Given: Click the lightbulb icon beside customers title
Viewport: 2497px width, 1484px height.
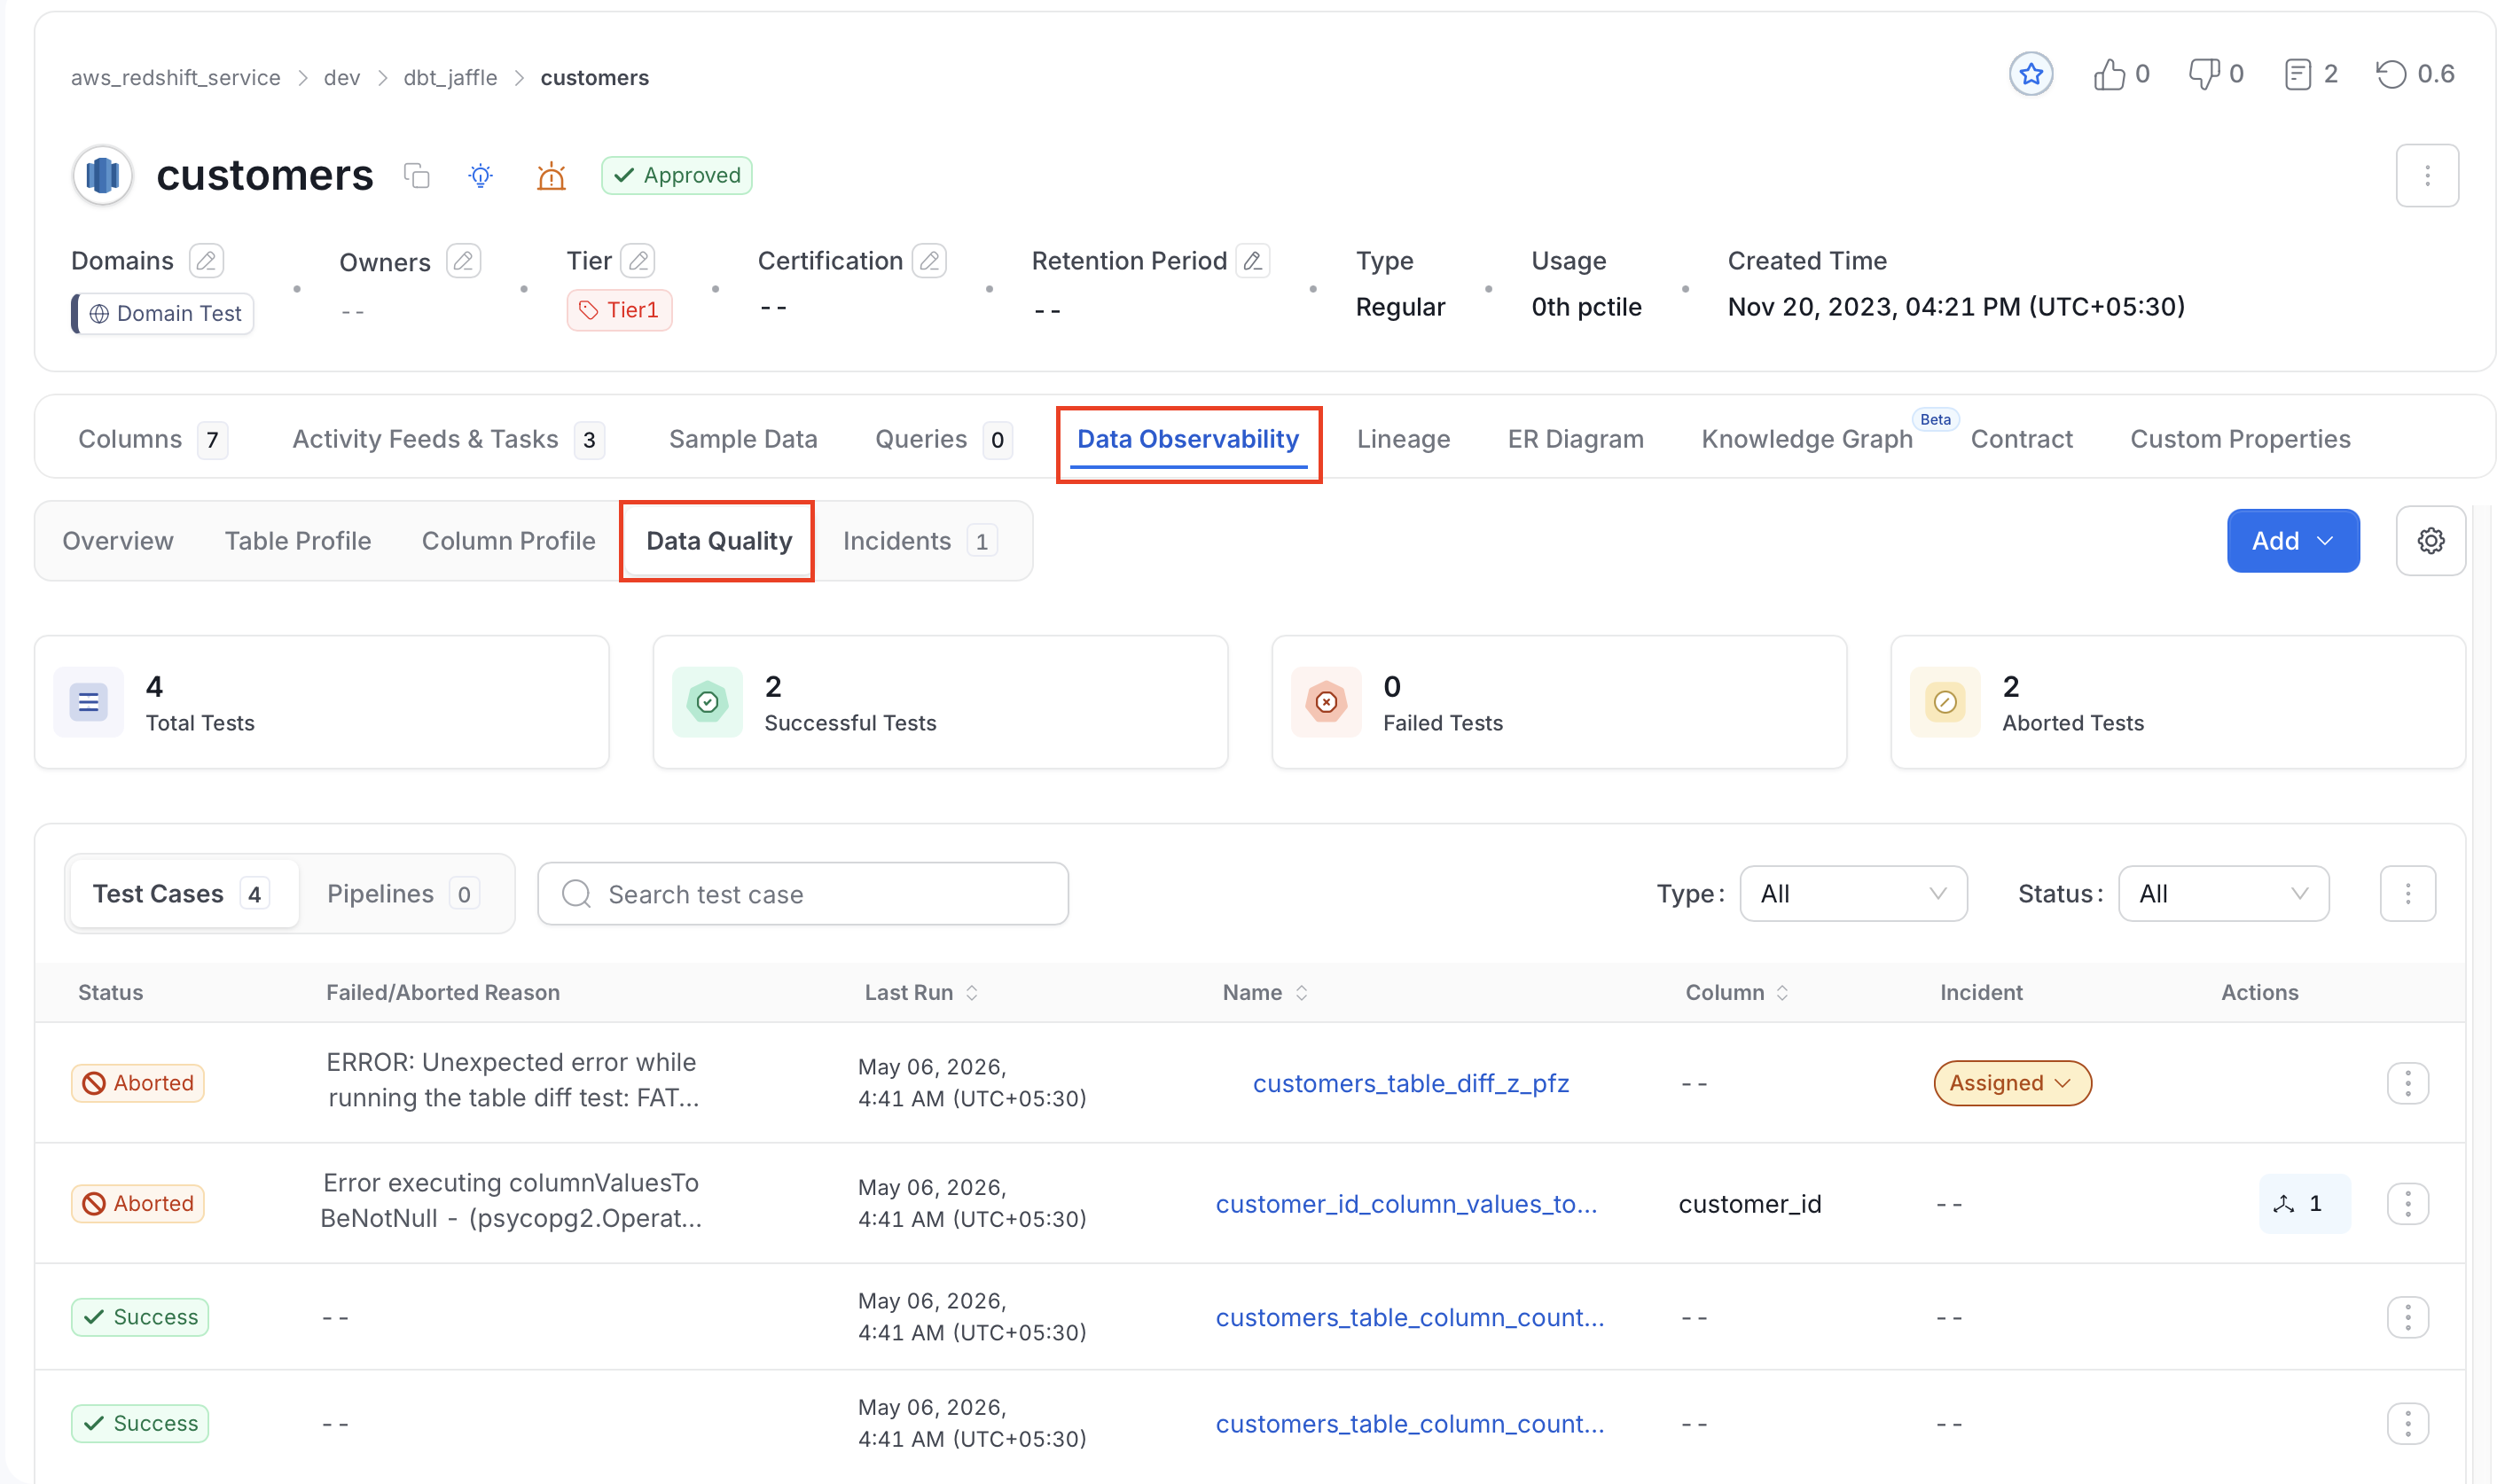Looking at the screenshot, I should (x=481, y=176).
